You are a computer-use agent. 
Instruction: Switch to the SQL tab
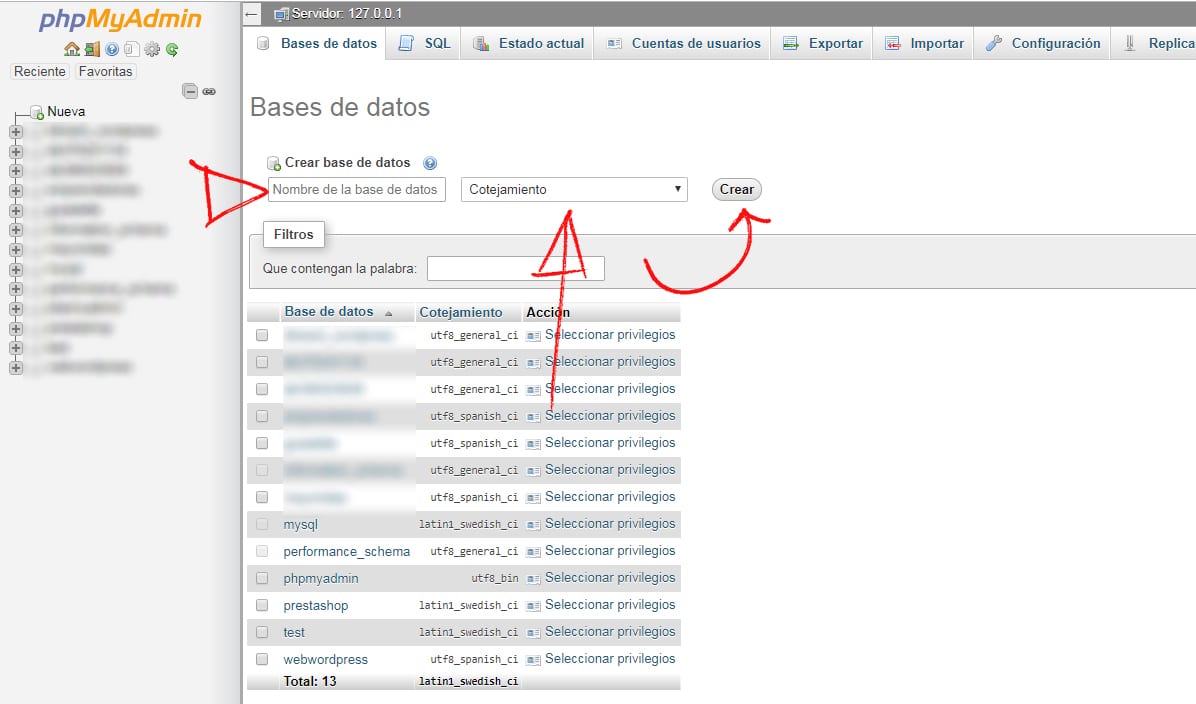coord(425,43)
